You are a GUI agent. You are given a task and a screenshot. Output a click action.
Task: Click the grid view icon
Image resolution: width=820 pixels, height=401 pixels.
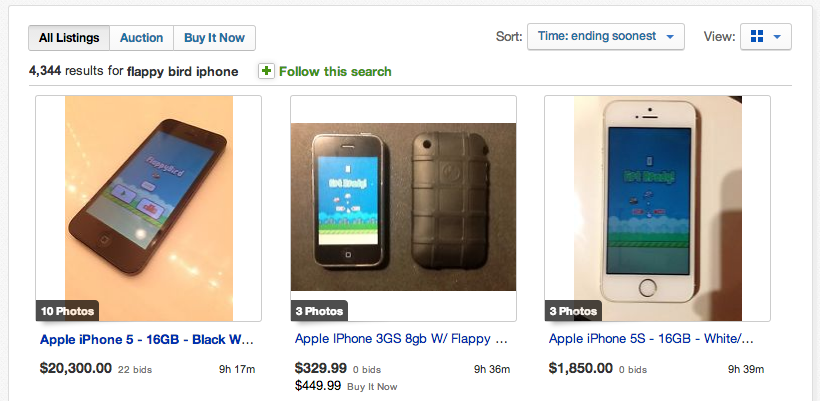(x=757, y=37)
